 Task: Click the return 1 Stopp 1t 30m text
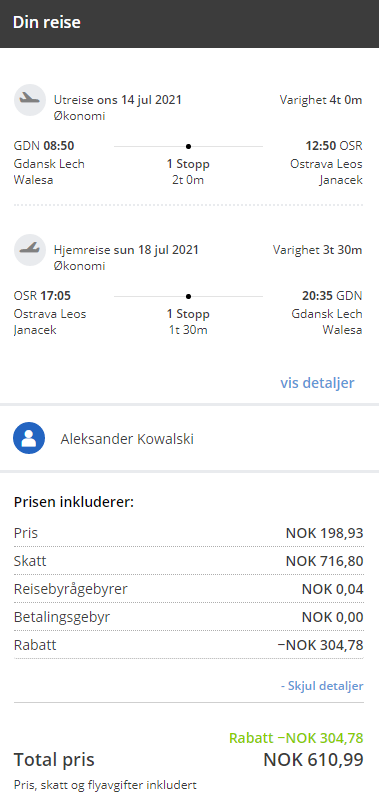pos(188,322)
